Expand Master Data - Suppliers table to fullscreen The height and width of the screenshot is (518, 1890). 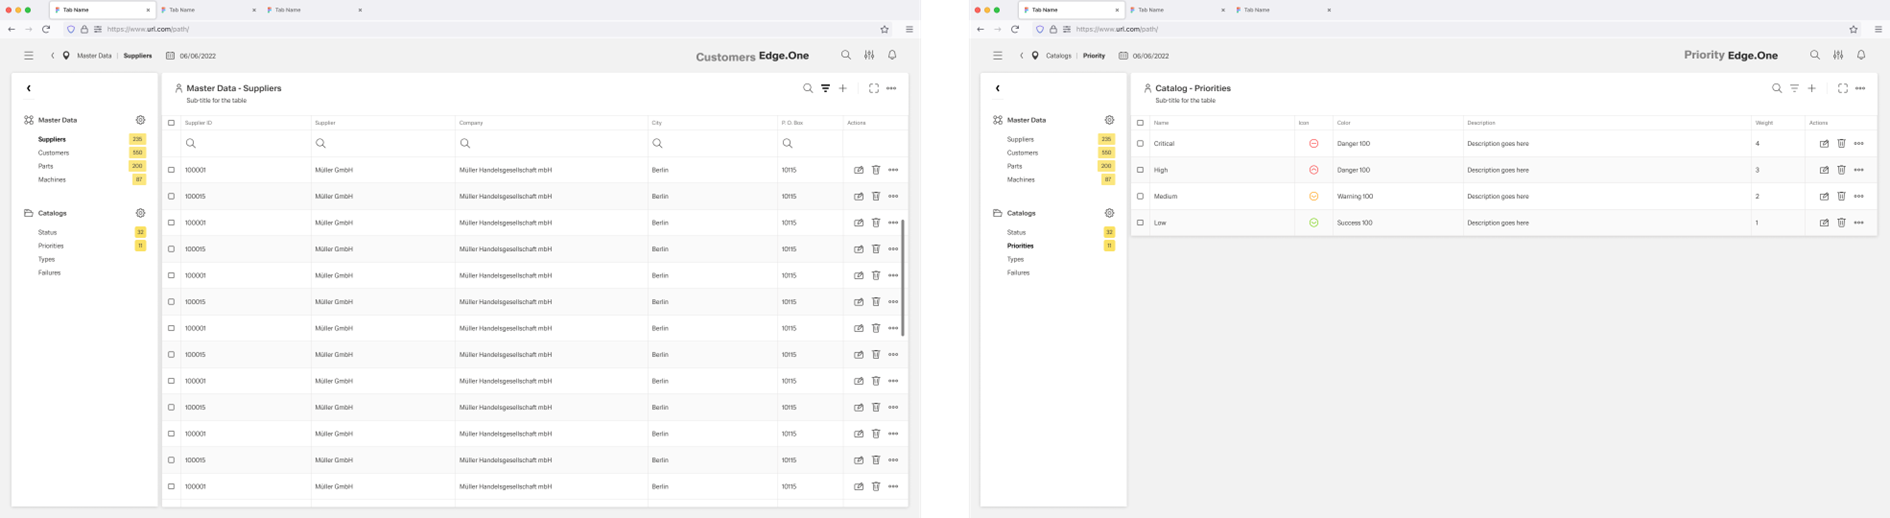click(873, 88)
